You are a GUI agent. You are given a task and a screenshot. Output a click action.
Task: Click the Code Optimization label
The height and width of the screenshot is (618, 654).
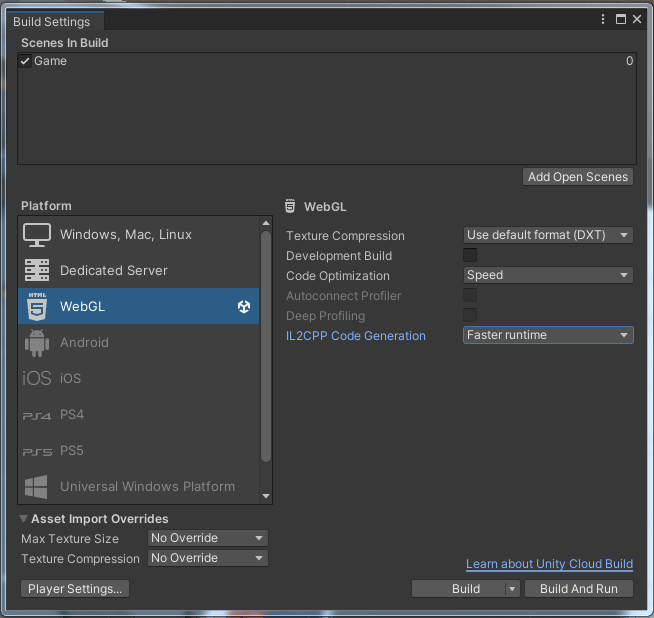click(338, 276)
